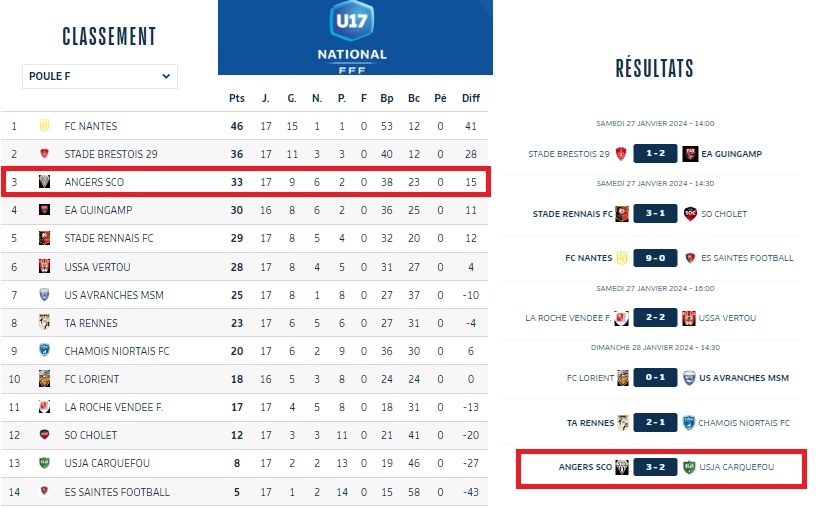Click the FC Nantes crest in standings
The image size is (832, 507).
[44, 126]
